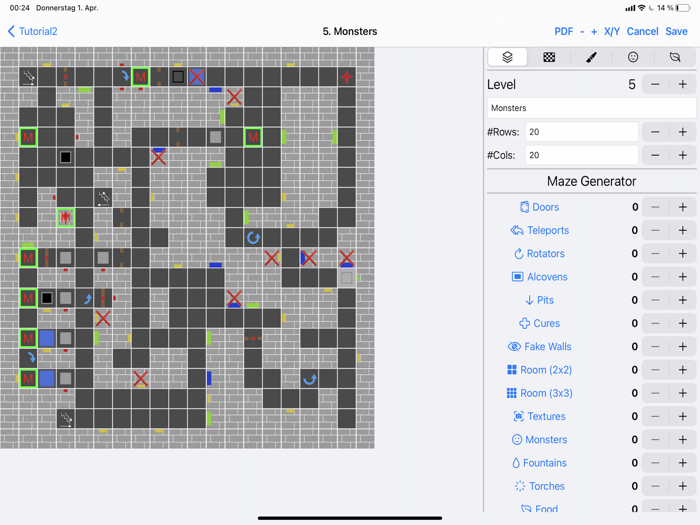The width and height of the screenshot is (700, 525).
Task: Select the red cure cross tile in maze
Action: coord(347,77)
